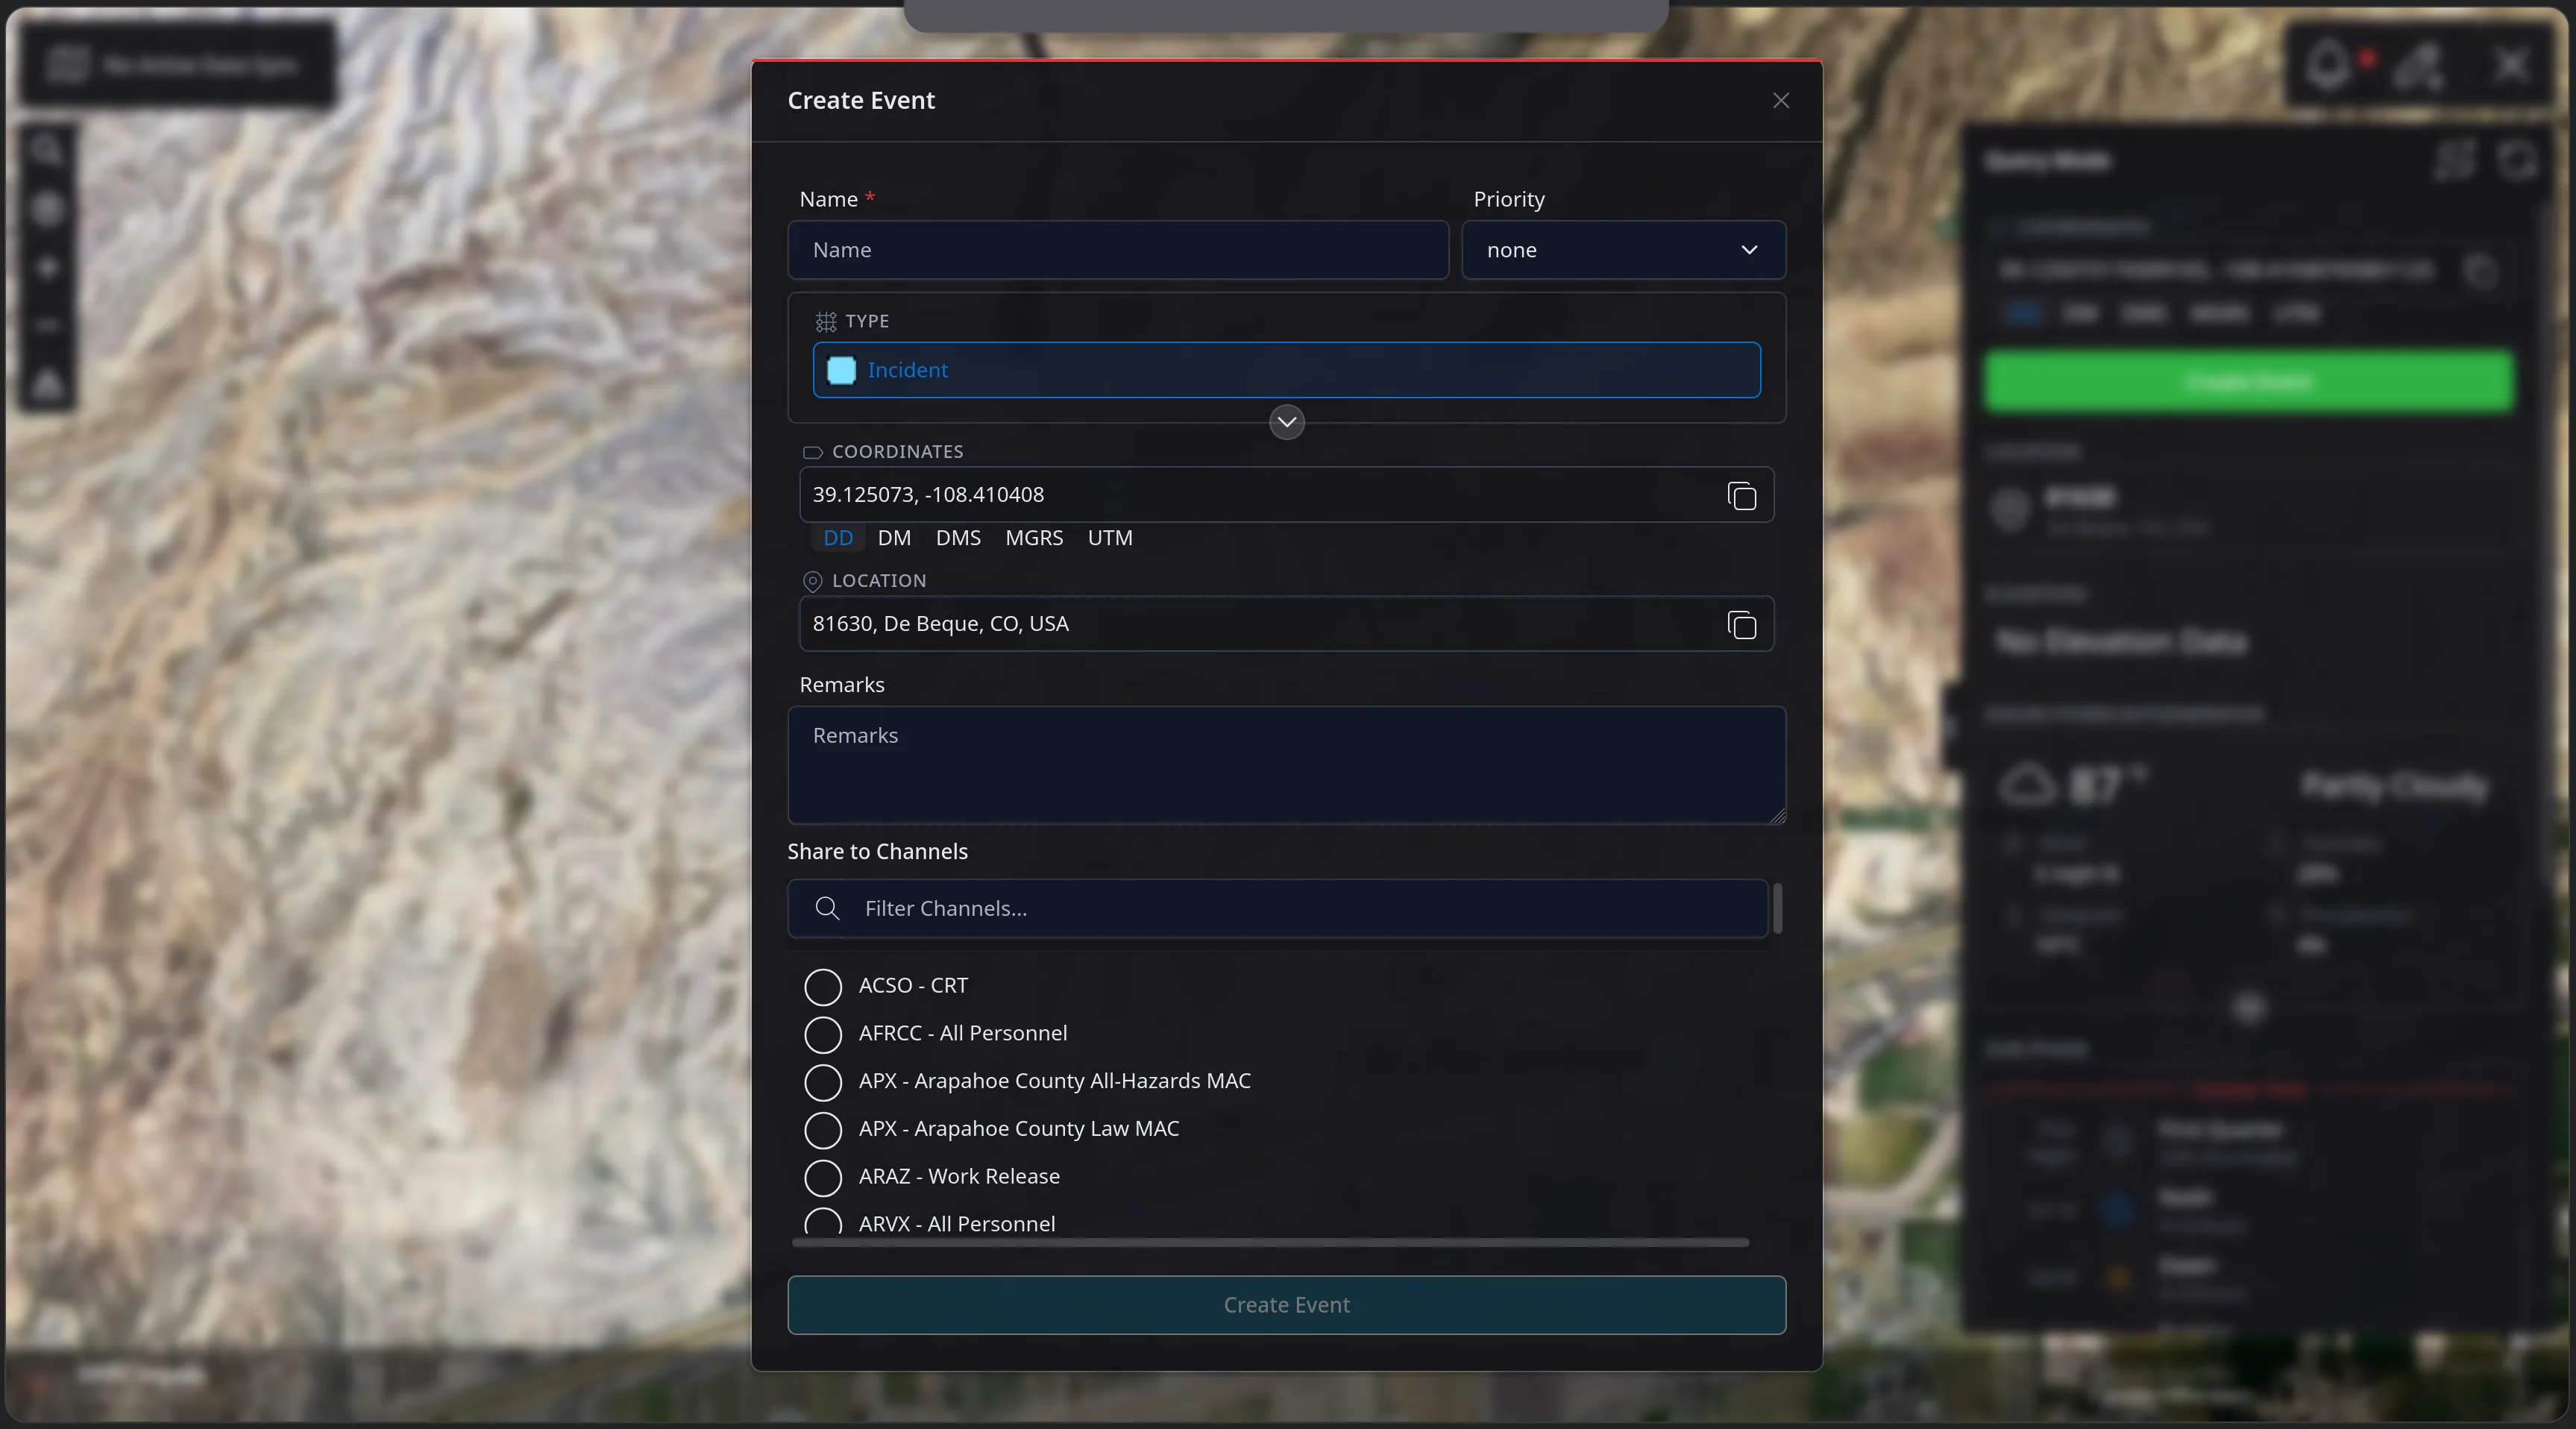The width and height of the screenshot is (2576, 1429).
Task: Select ARAZ - Work Release channel
Action: click(823, 1178)
